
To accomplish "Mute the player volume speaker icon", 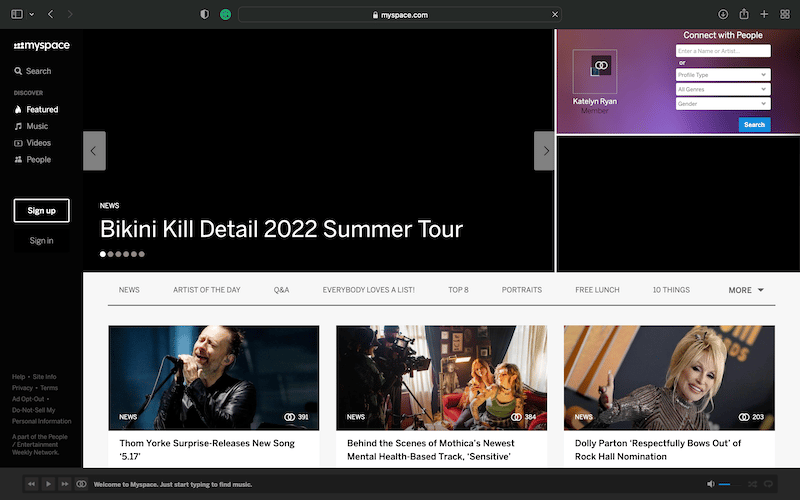I will click(711, 484).
